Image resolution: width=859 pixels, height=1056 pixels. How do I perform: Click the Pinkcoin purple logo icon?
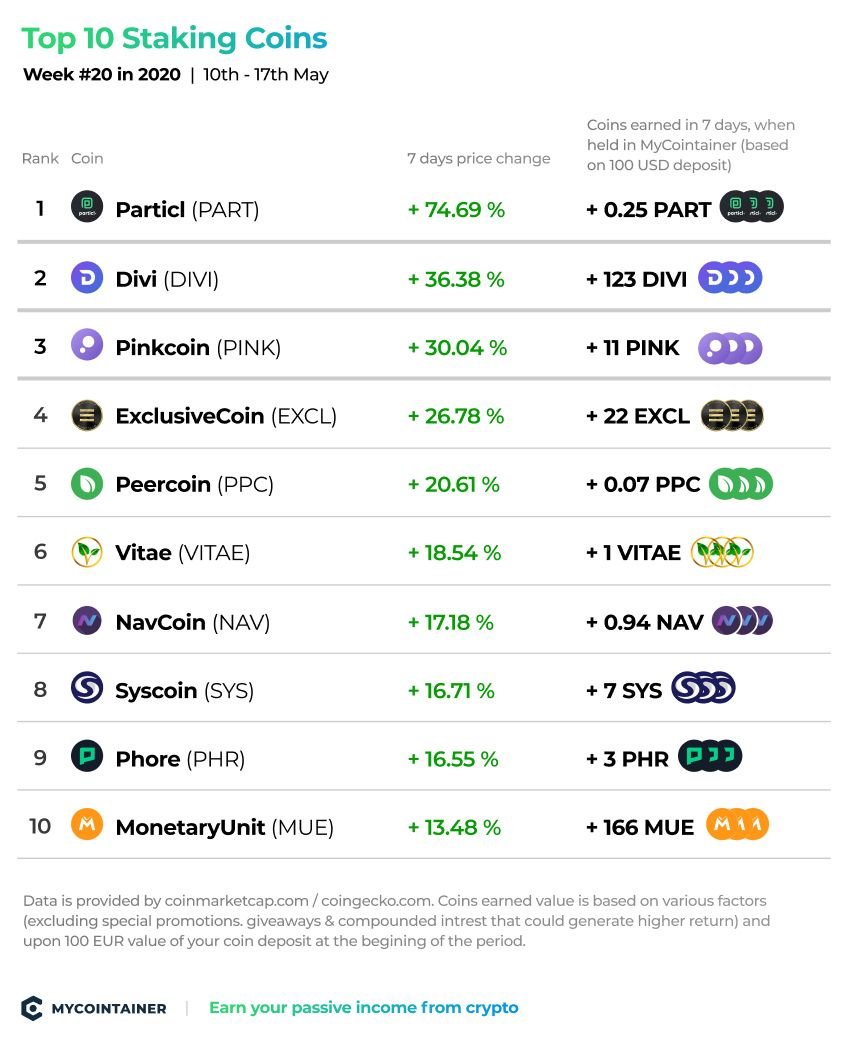click(87, 345)
